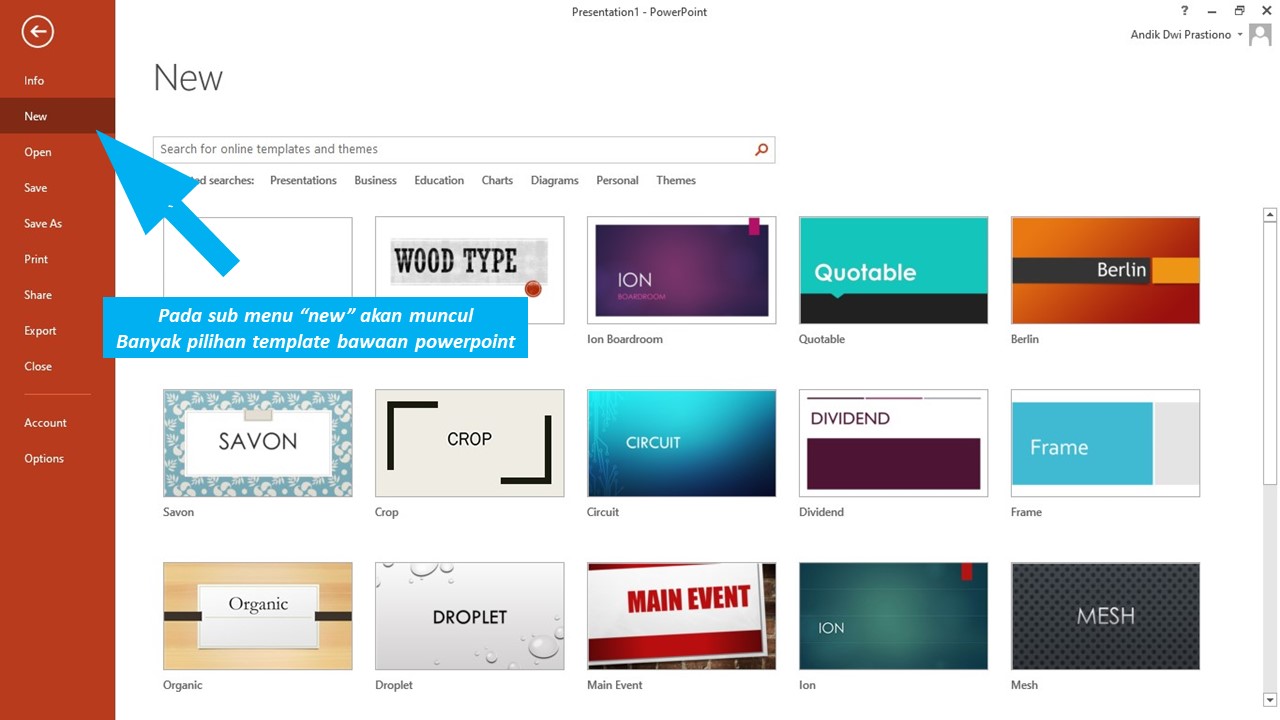This screenshot has width=1280, height=720.
Task: Click the scrollbar up arrow
Action: 1270,213
